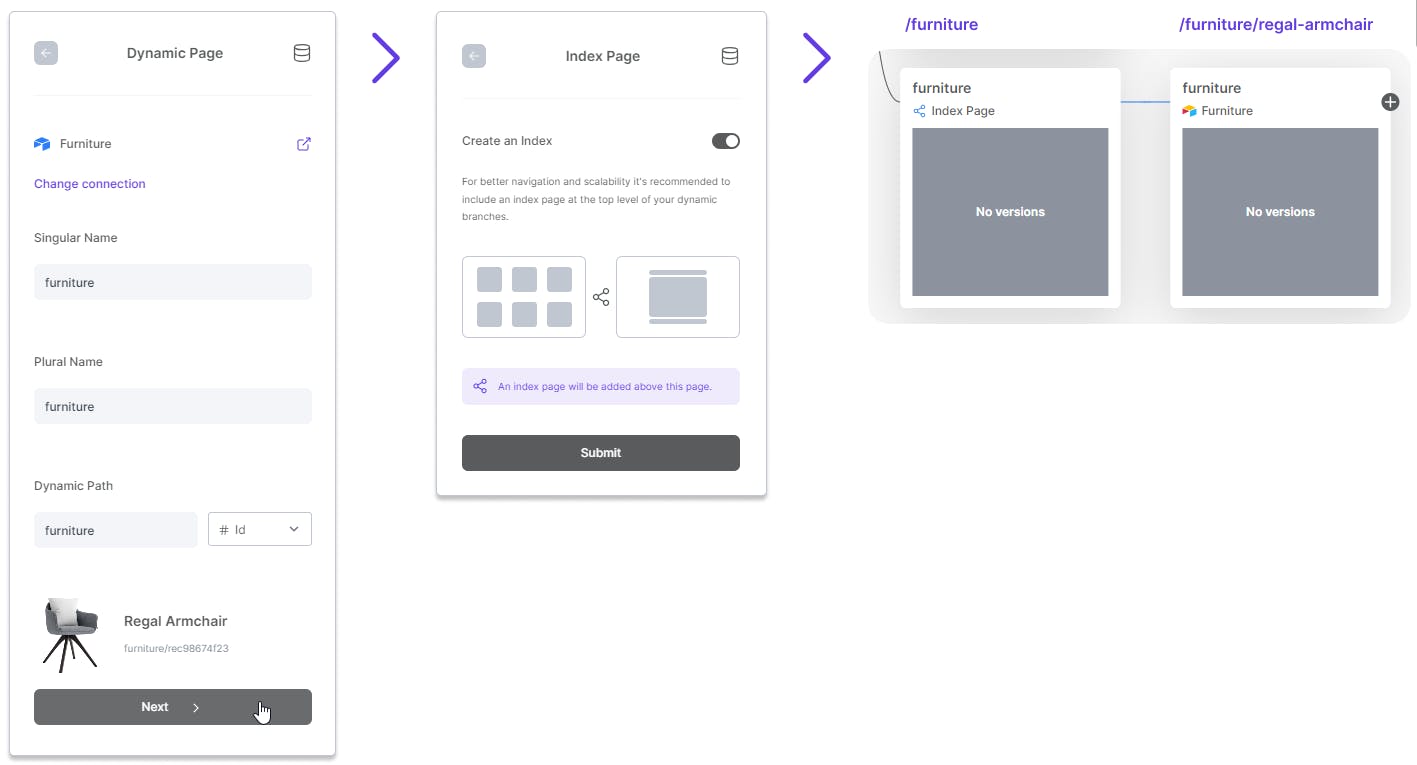Click the Singular Name input field

tap(173, 282)
